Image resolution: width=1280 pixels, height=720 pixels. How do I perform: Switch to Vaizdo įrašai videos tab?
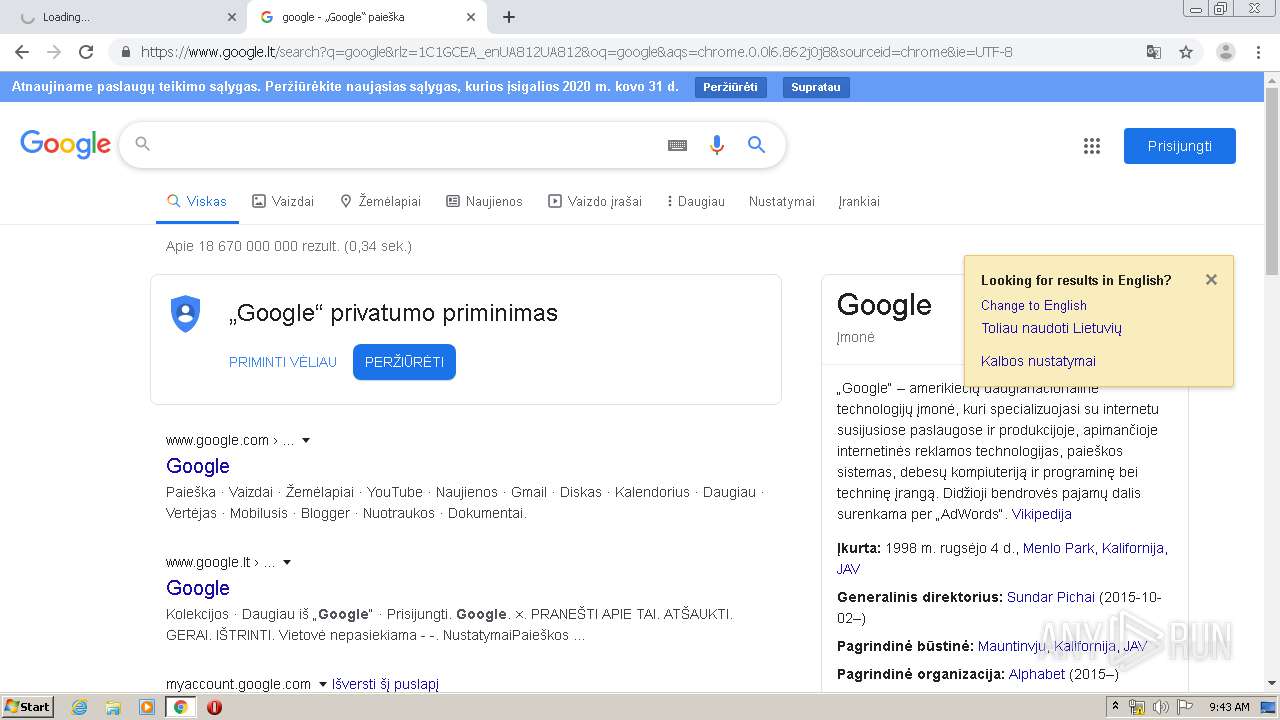tap(595, 201)
